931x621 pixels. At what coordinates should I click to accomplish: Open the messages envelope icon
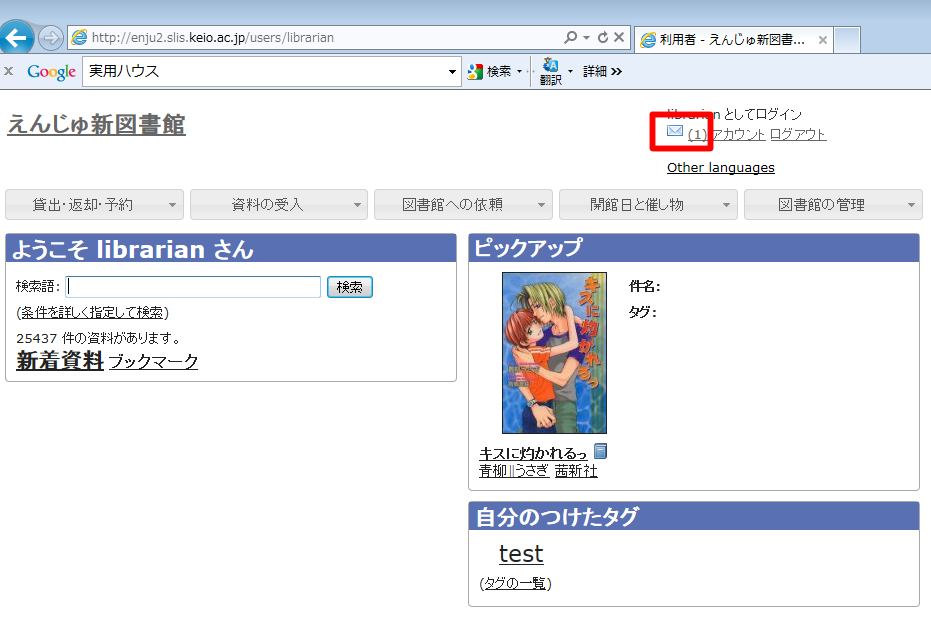click(674, 131)
